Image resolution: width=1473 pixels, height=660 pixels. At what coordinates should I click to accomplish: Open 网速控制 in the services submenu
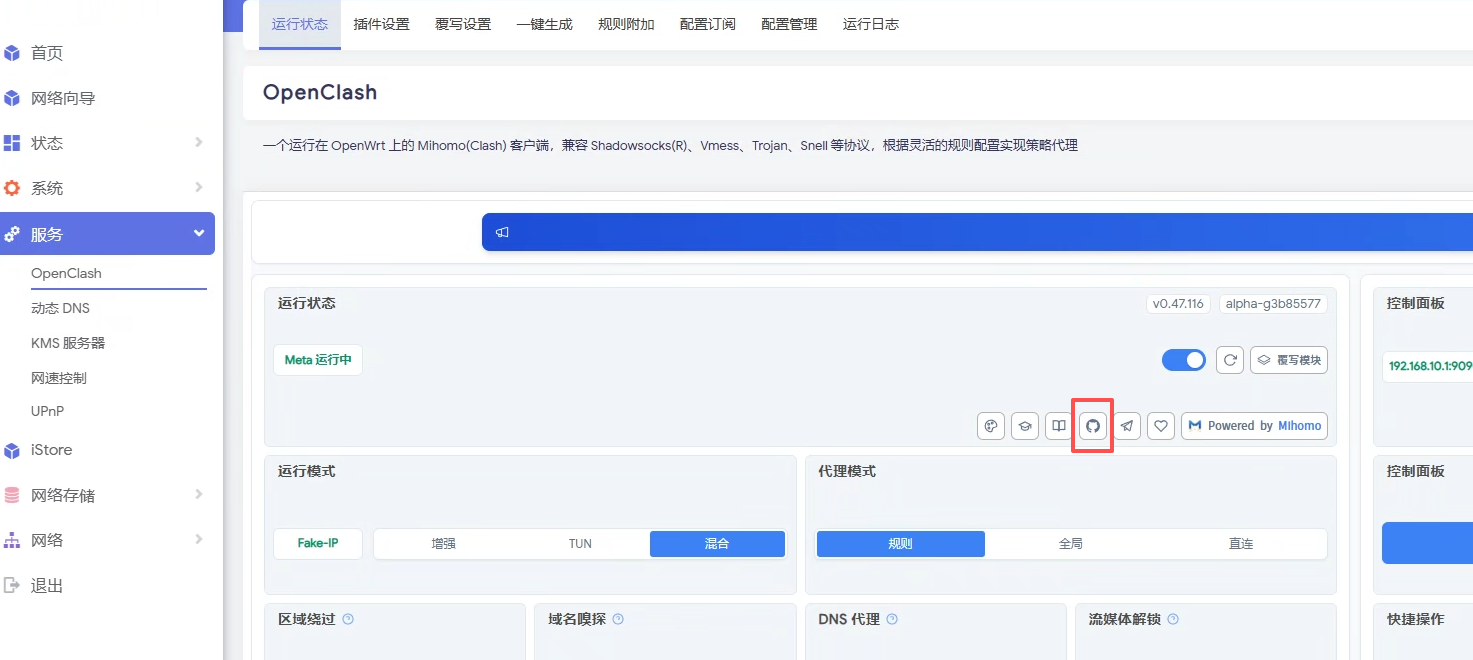[x=59, y=378]
